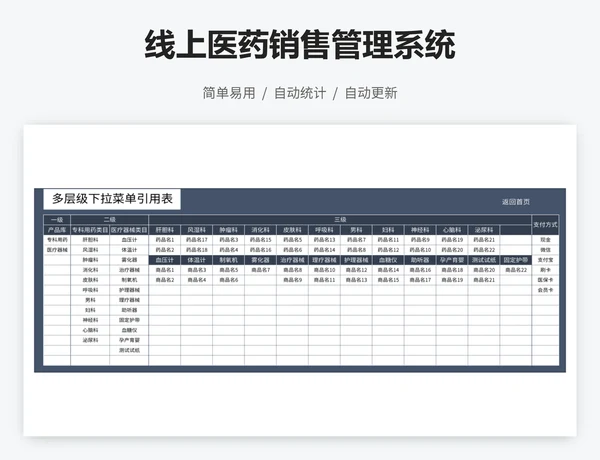Select the 商品名4 cell
Viewport: 600px width, 460px height.
point(197,280)
